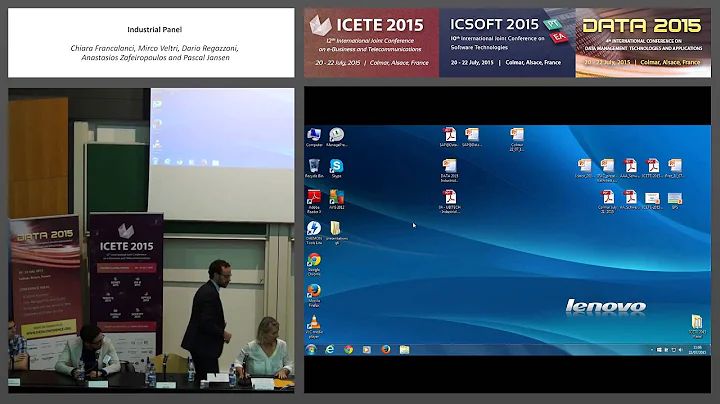Select the Colmar July PDF file icon
This screenshot has height=404, width=720.
607,202
